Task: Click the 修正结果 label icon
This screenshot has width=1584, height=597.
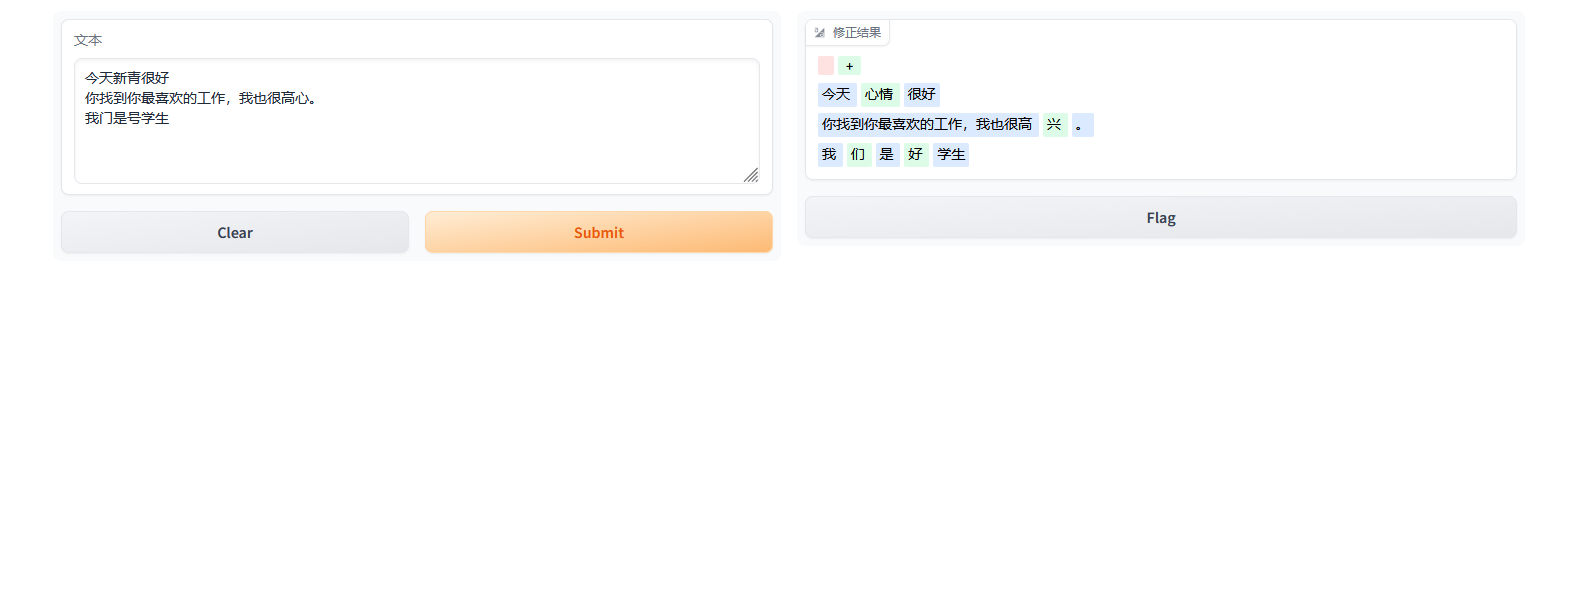Action: [820, 33]
